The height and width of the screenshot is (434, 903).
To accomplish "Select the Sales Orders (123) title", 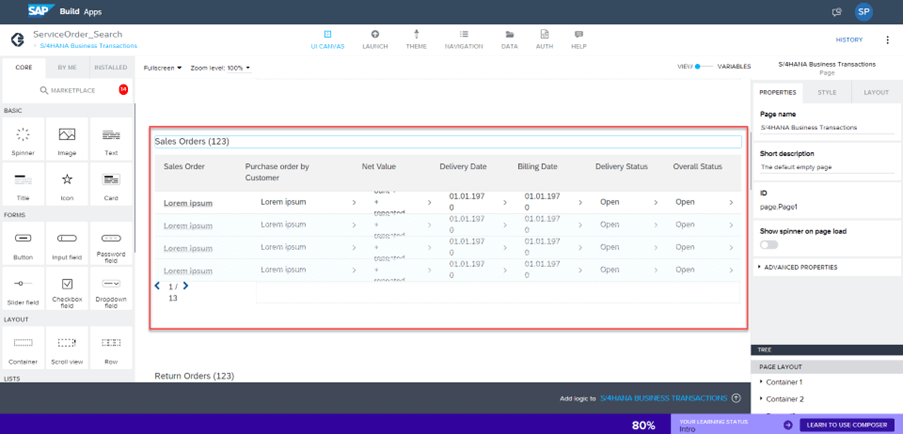I will coord(192,141).
